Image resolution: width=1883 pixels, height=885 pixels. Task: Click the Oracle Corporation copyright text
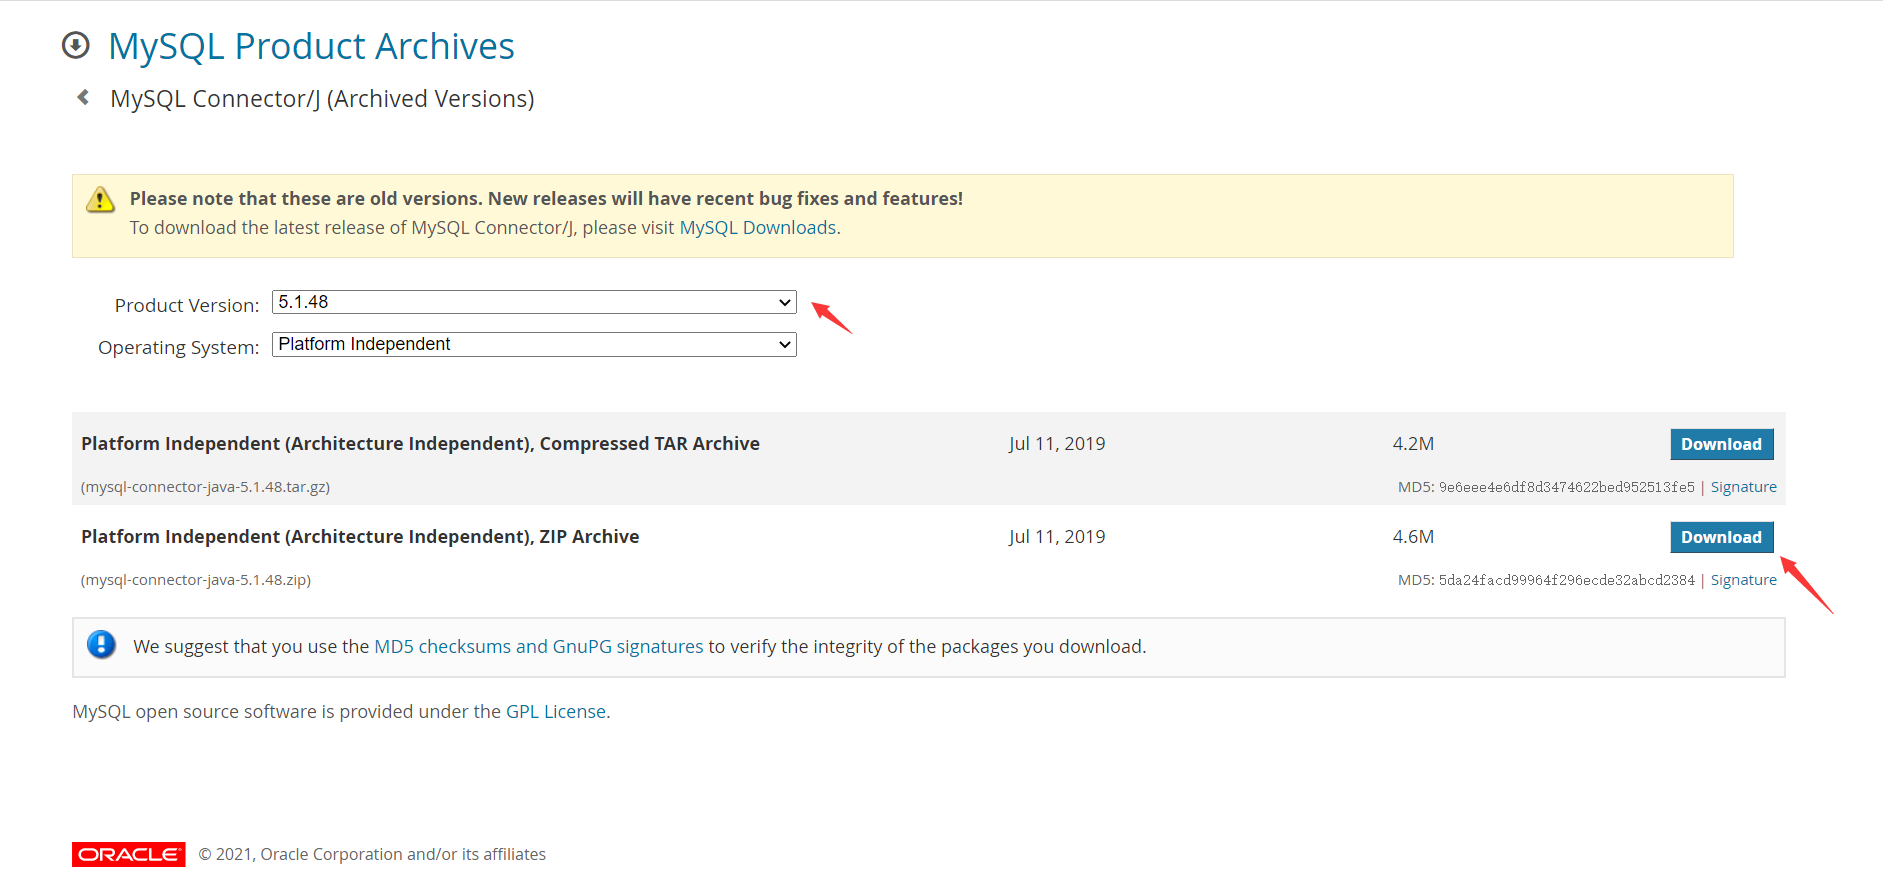point(372,854)
